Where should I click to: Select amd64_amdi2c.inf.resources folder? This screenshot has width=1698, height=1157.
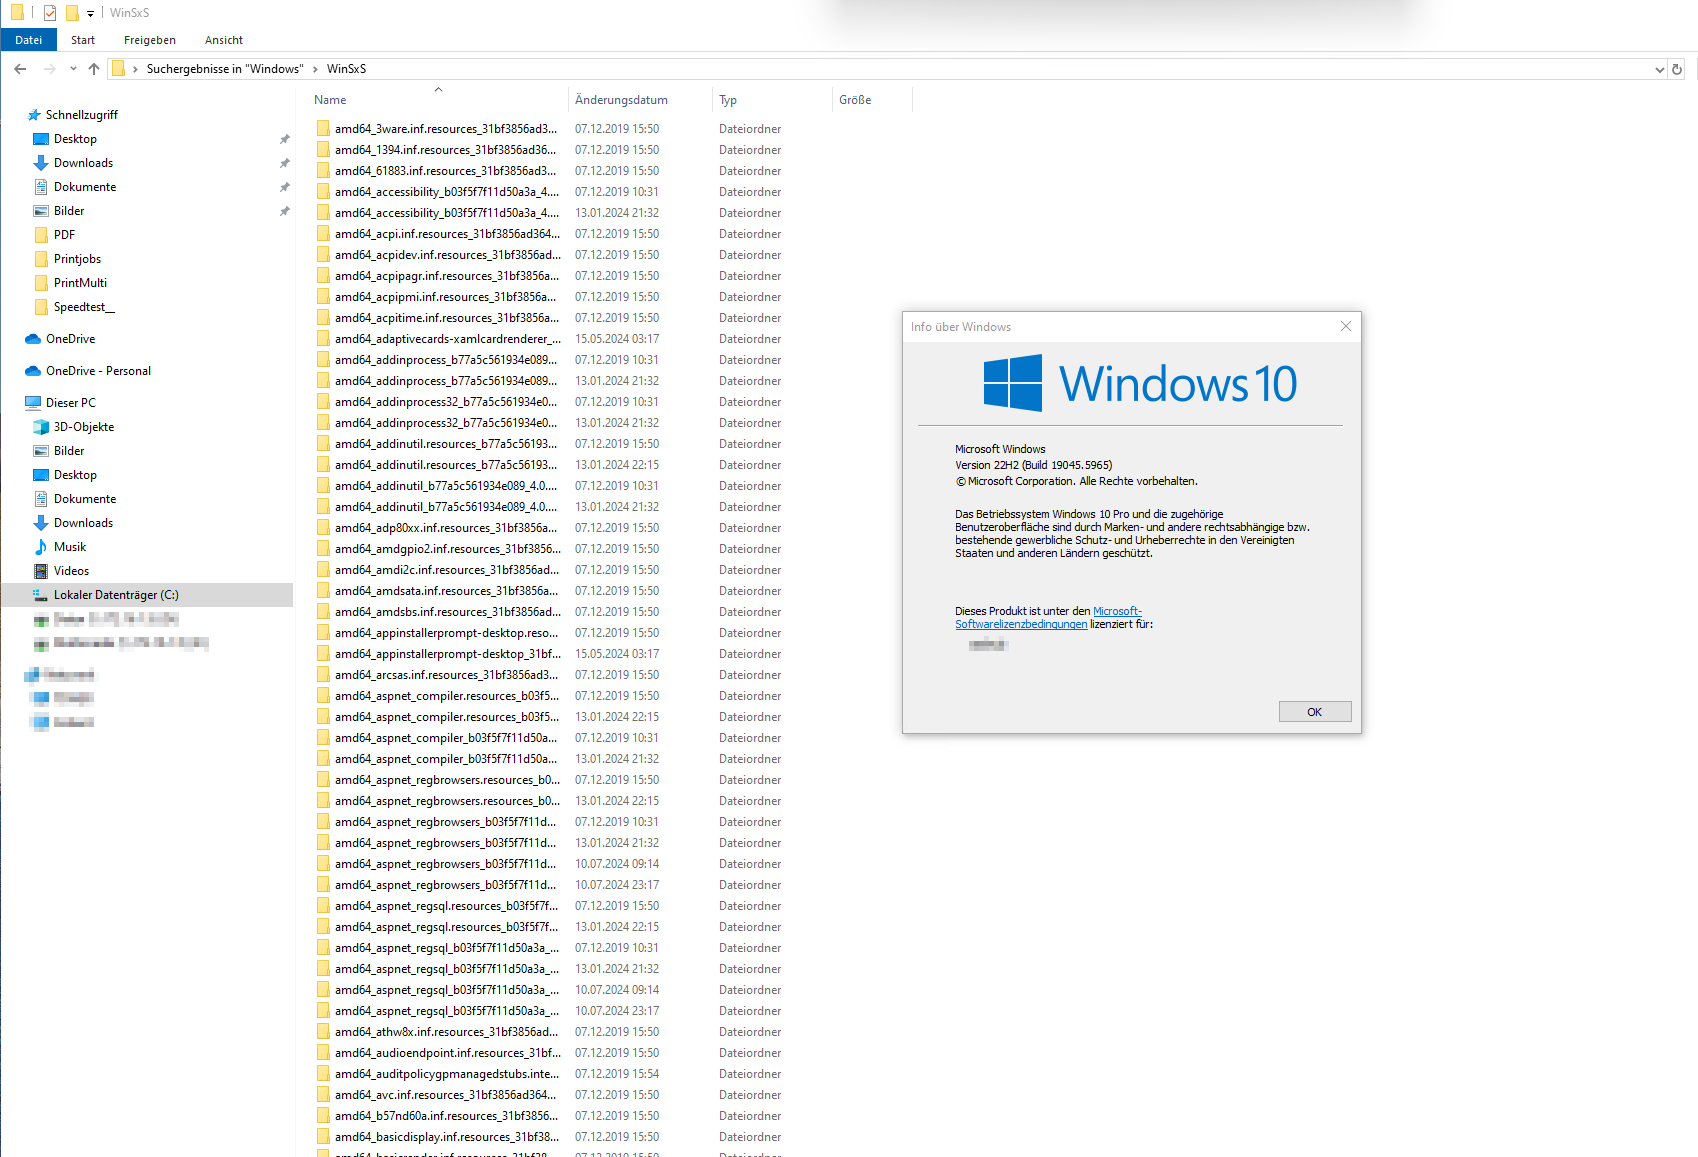pos(446,570)
